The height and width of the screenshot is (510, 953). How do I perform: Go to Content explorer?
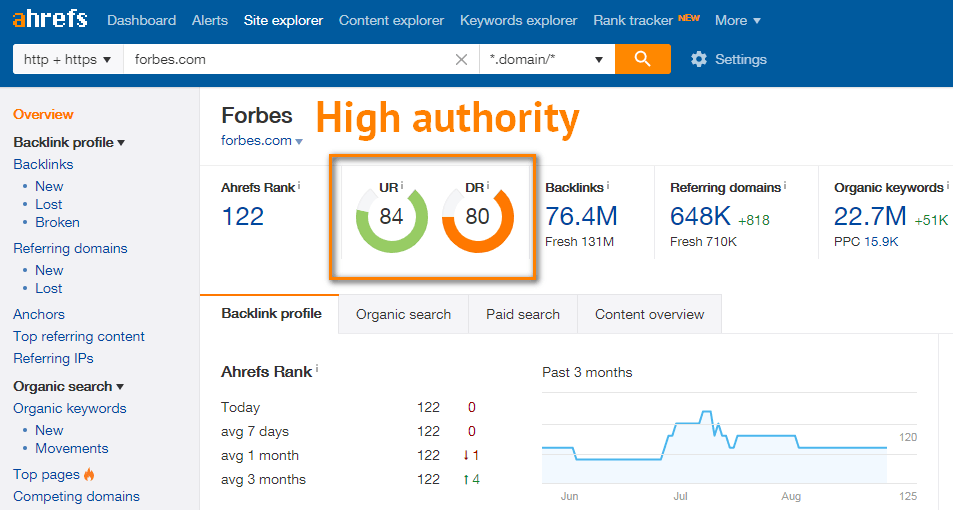tap(391, 20)
